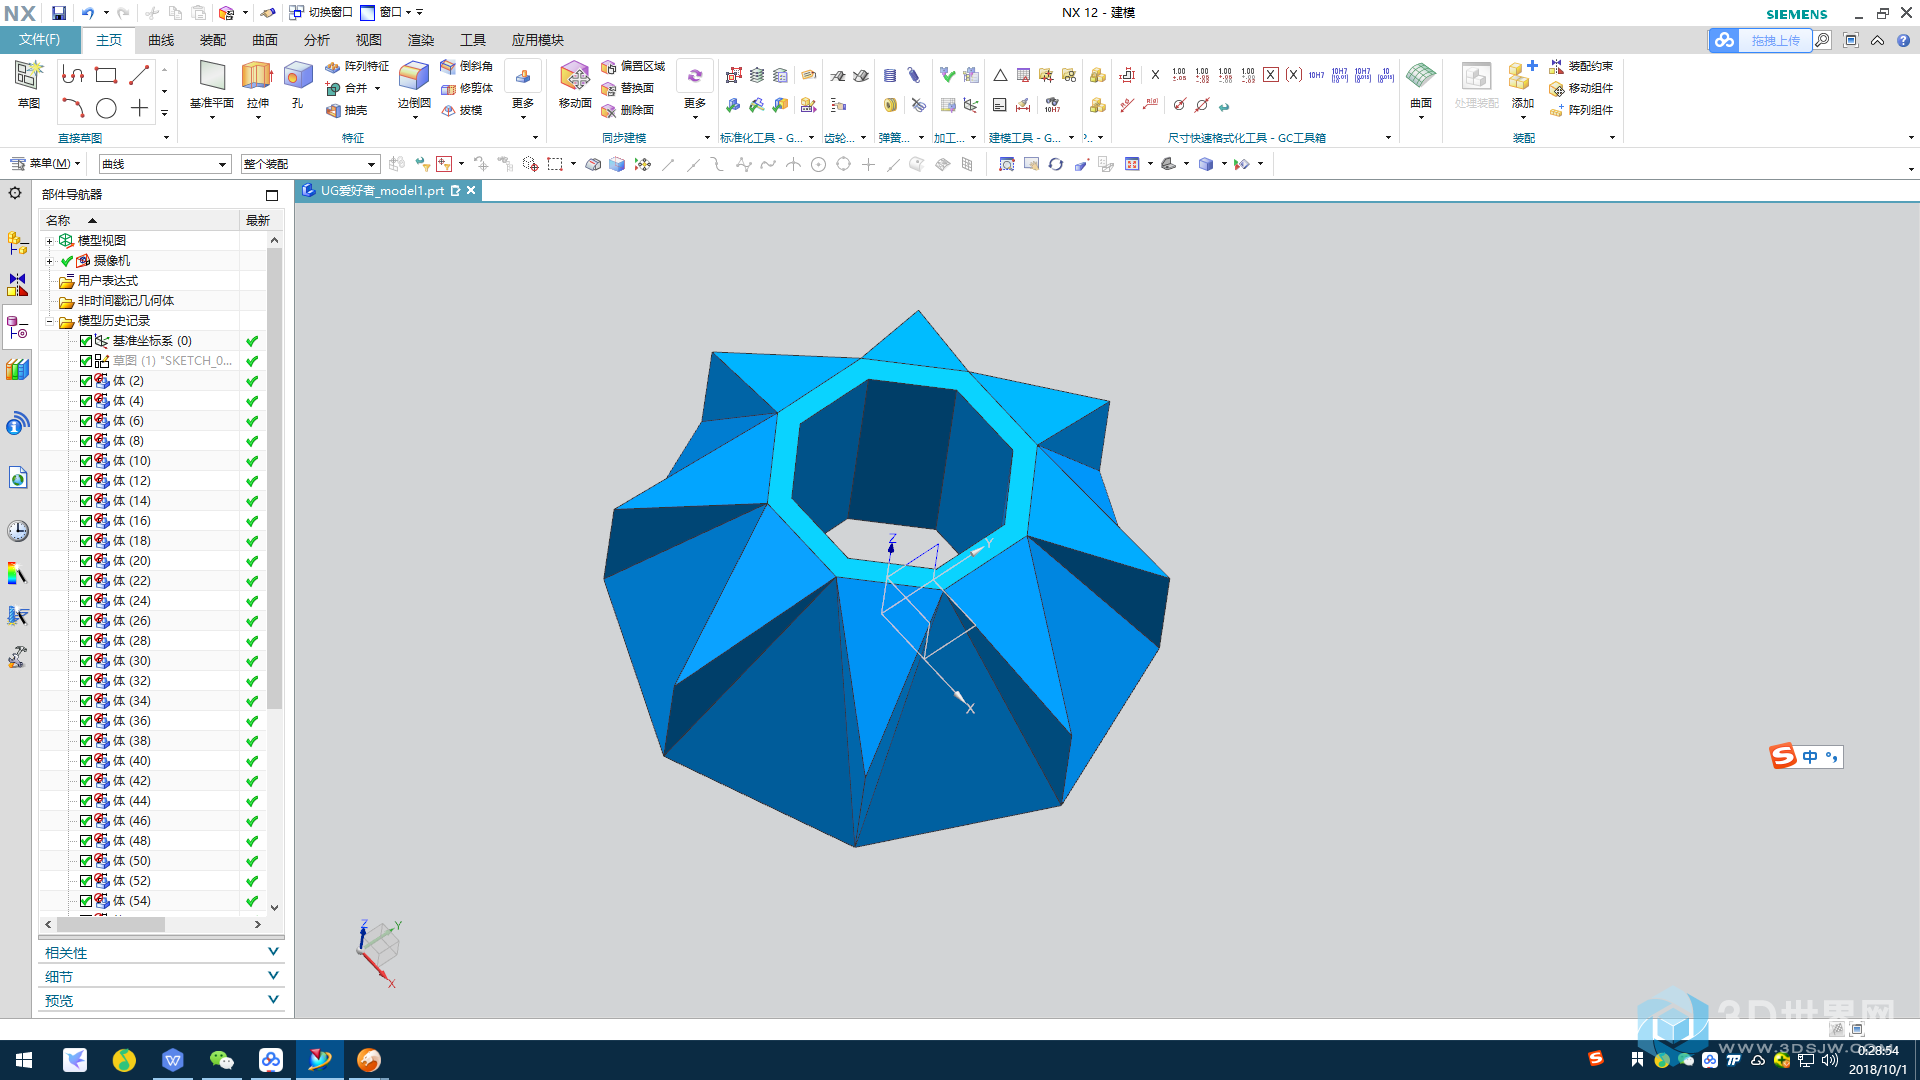The image size is (1920, 1080).
Task: Select the rectangle sketch tool
Action: coord(106,75)
